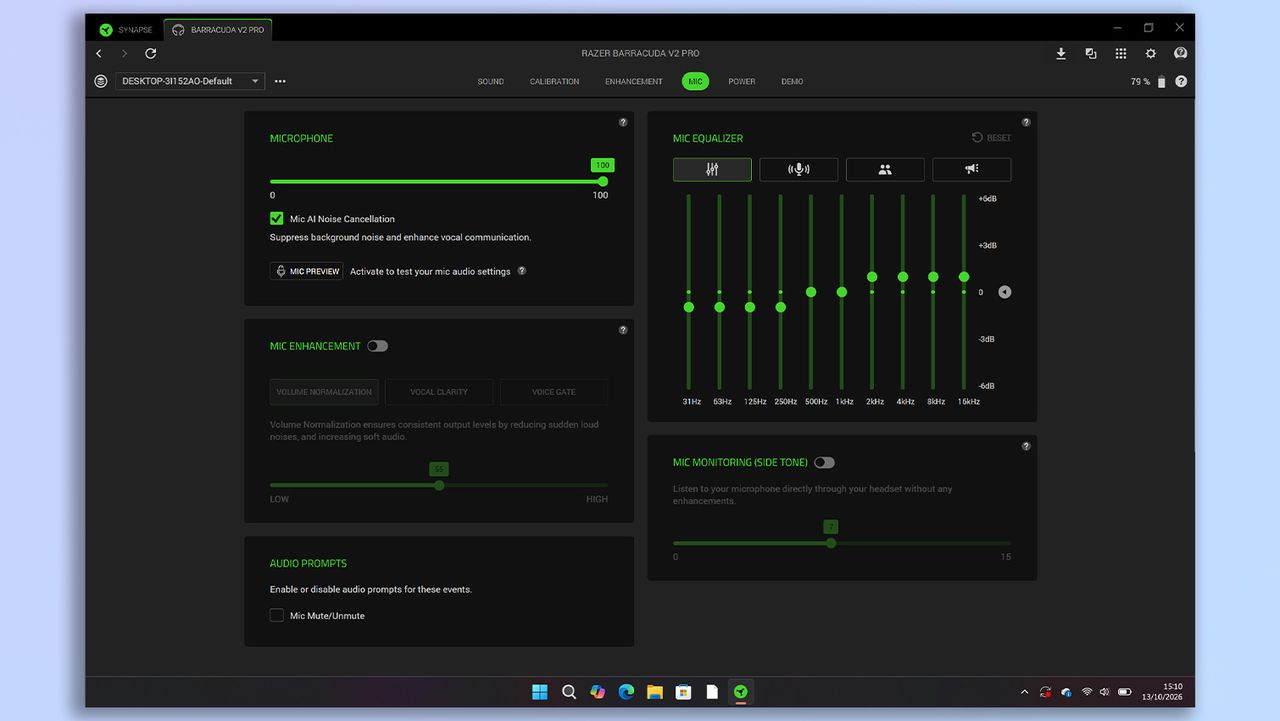
Task: Go to the Enhancement tab
Action: 634,82
